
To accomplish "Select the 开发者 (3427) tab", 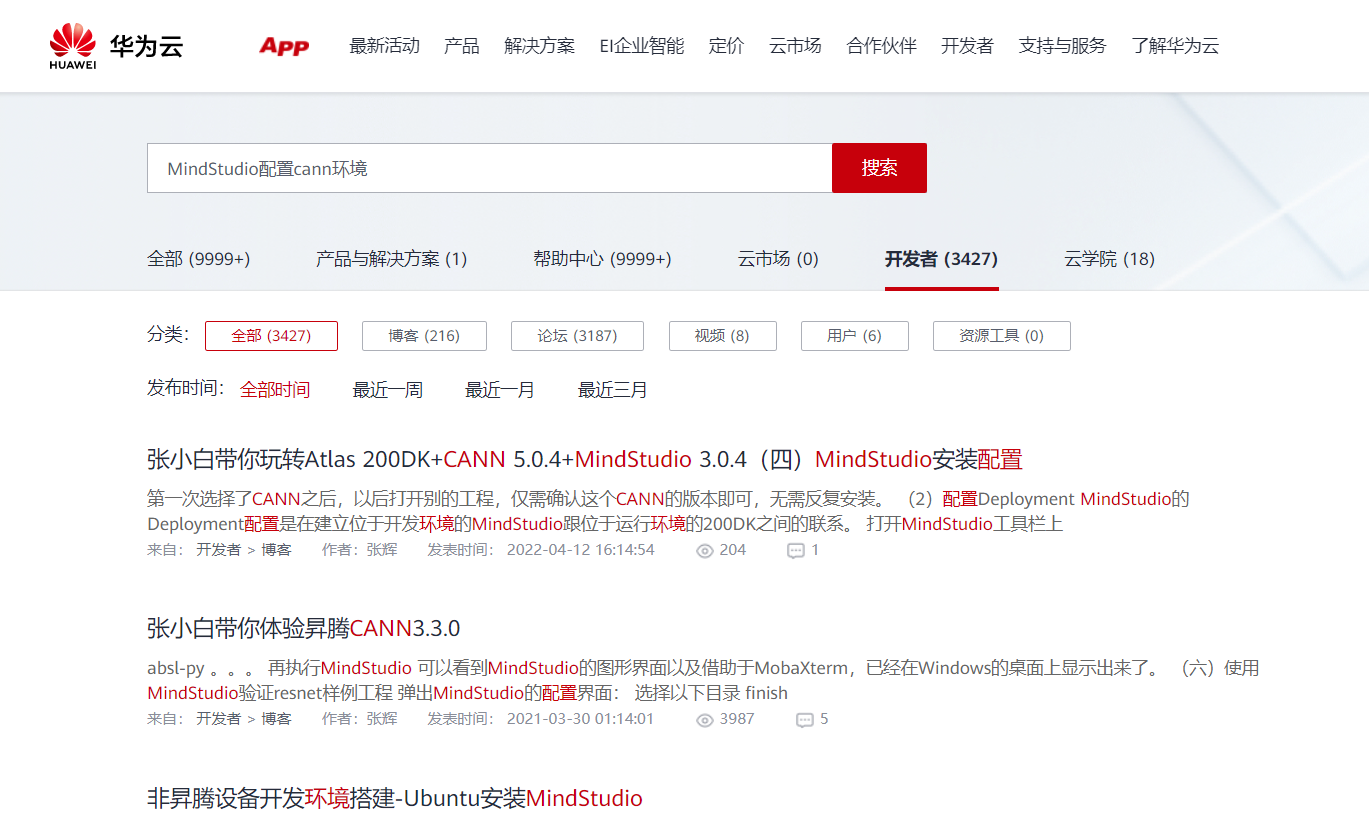I will (x=941, y=259).
